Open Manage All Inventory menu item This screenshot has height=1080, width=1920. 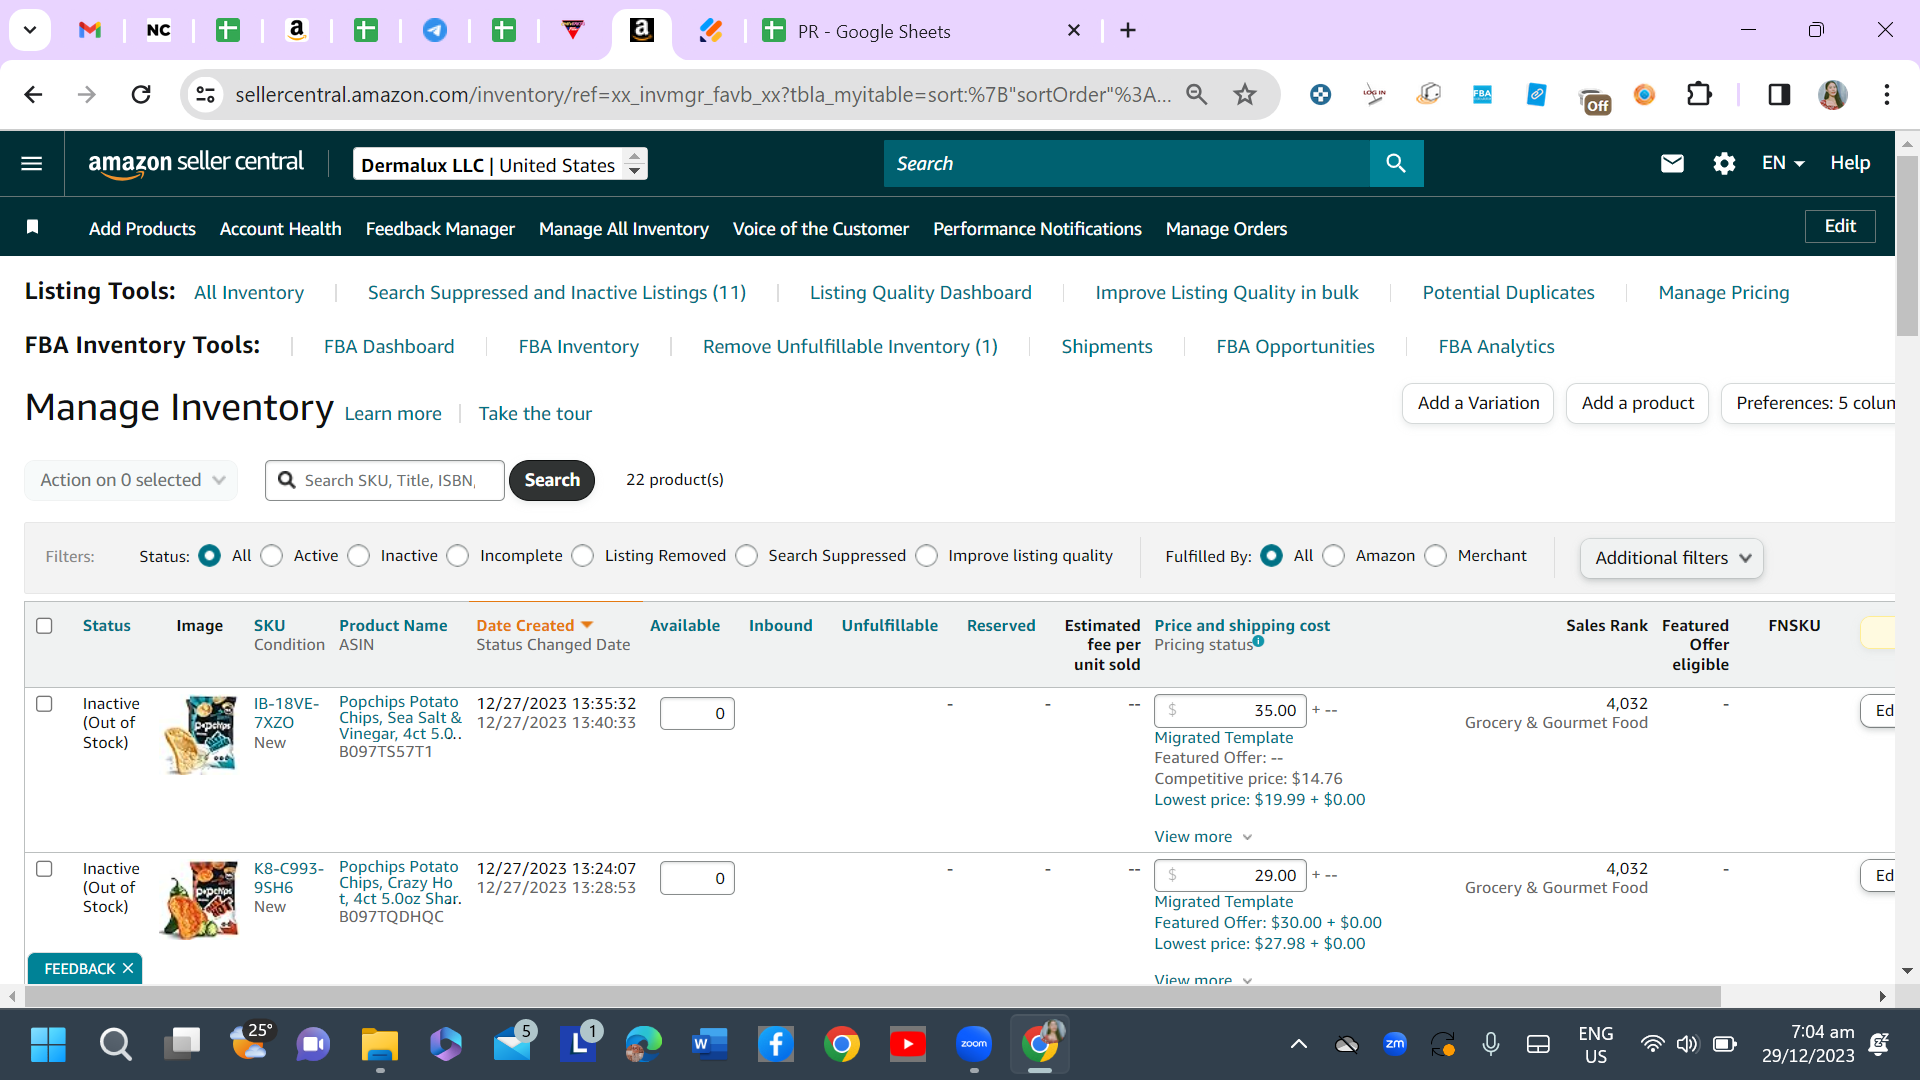(624, 229)
